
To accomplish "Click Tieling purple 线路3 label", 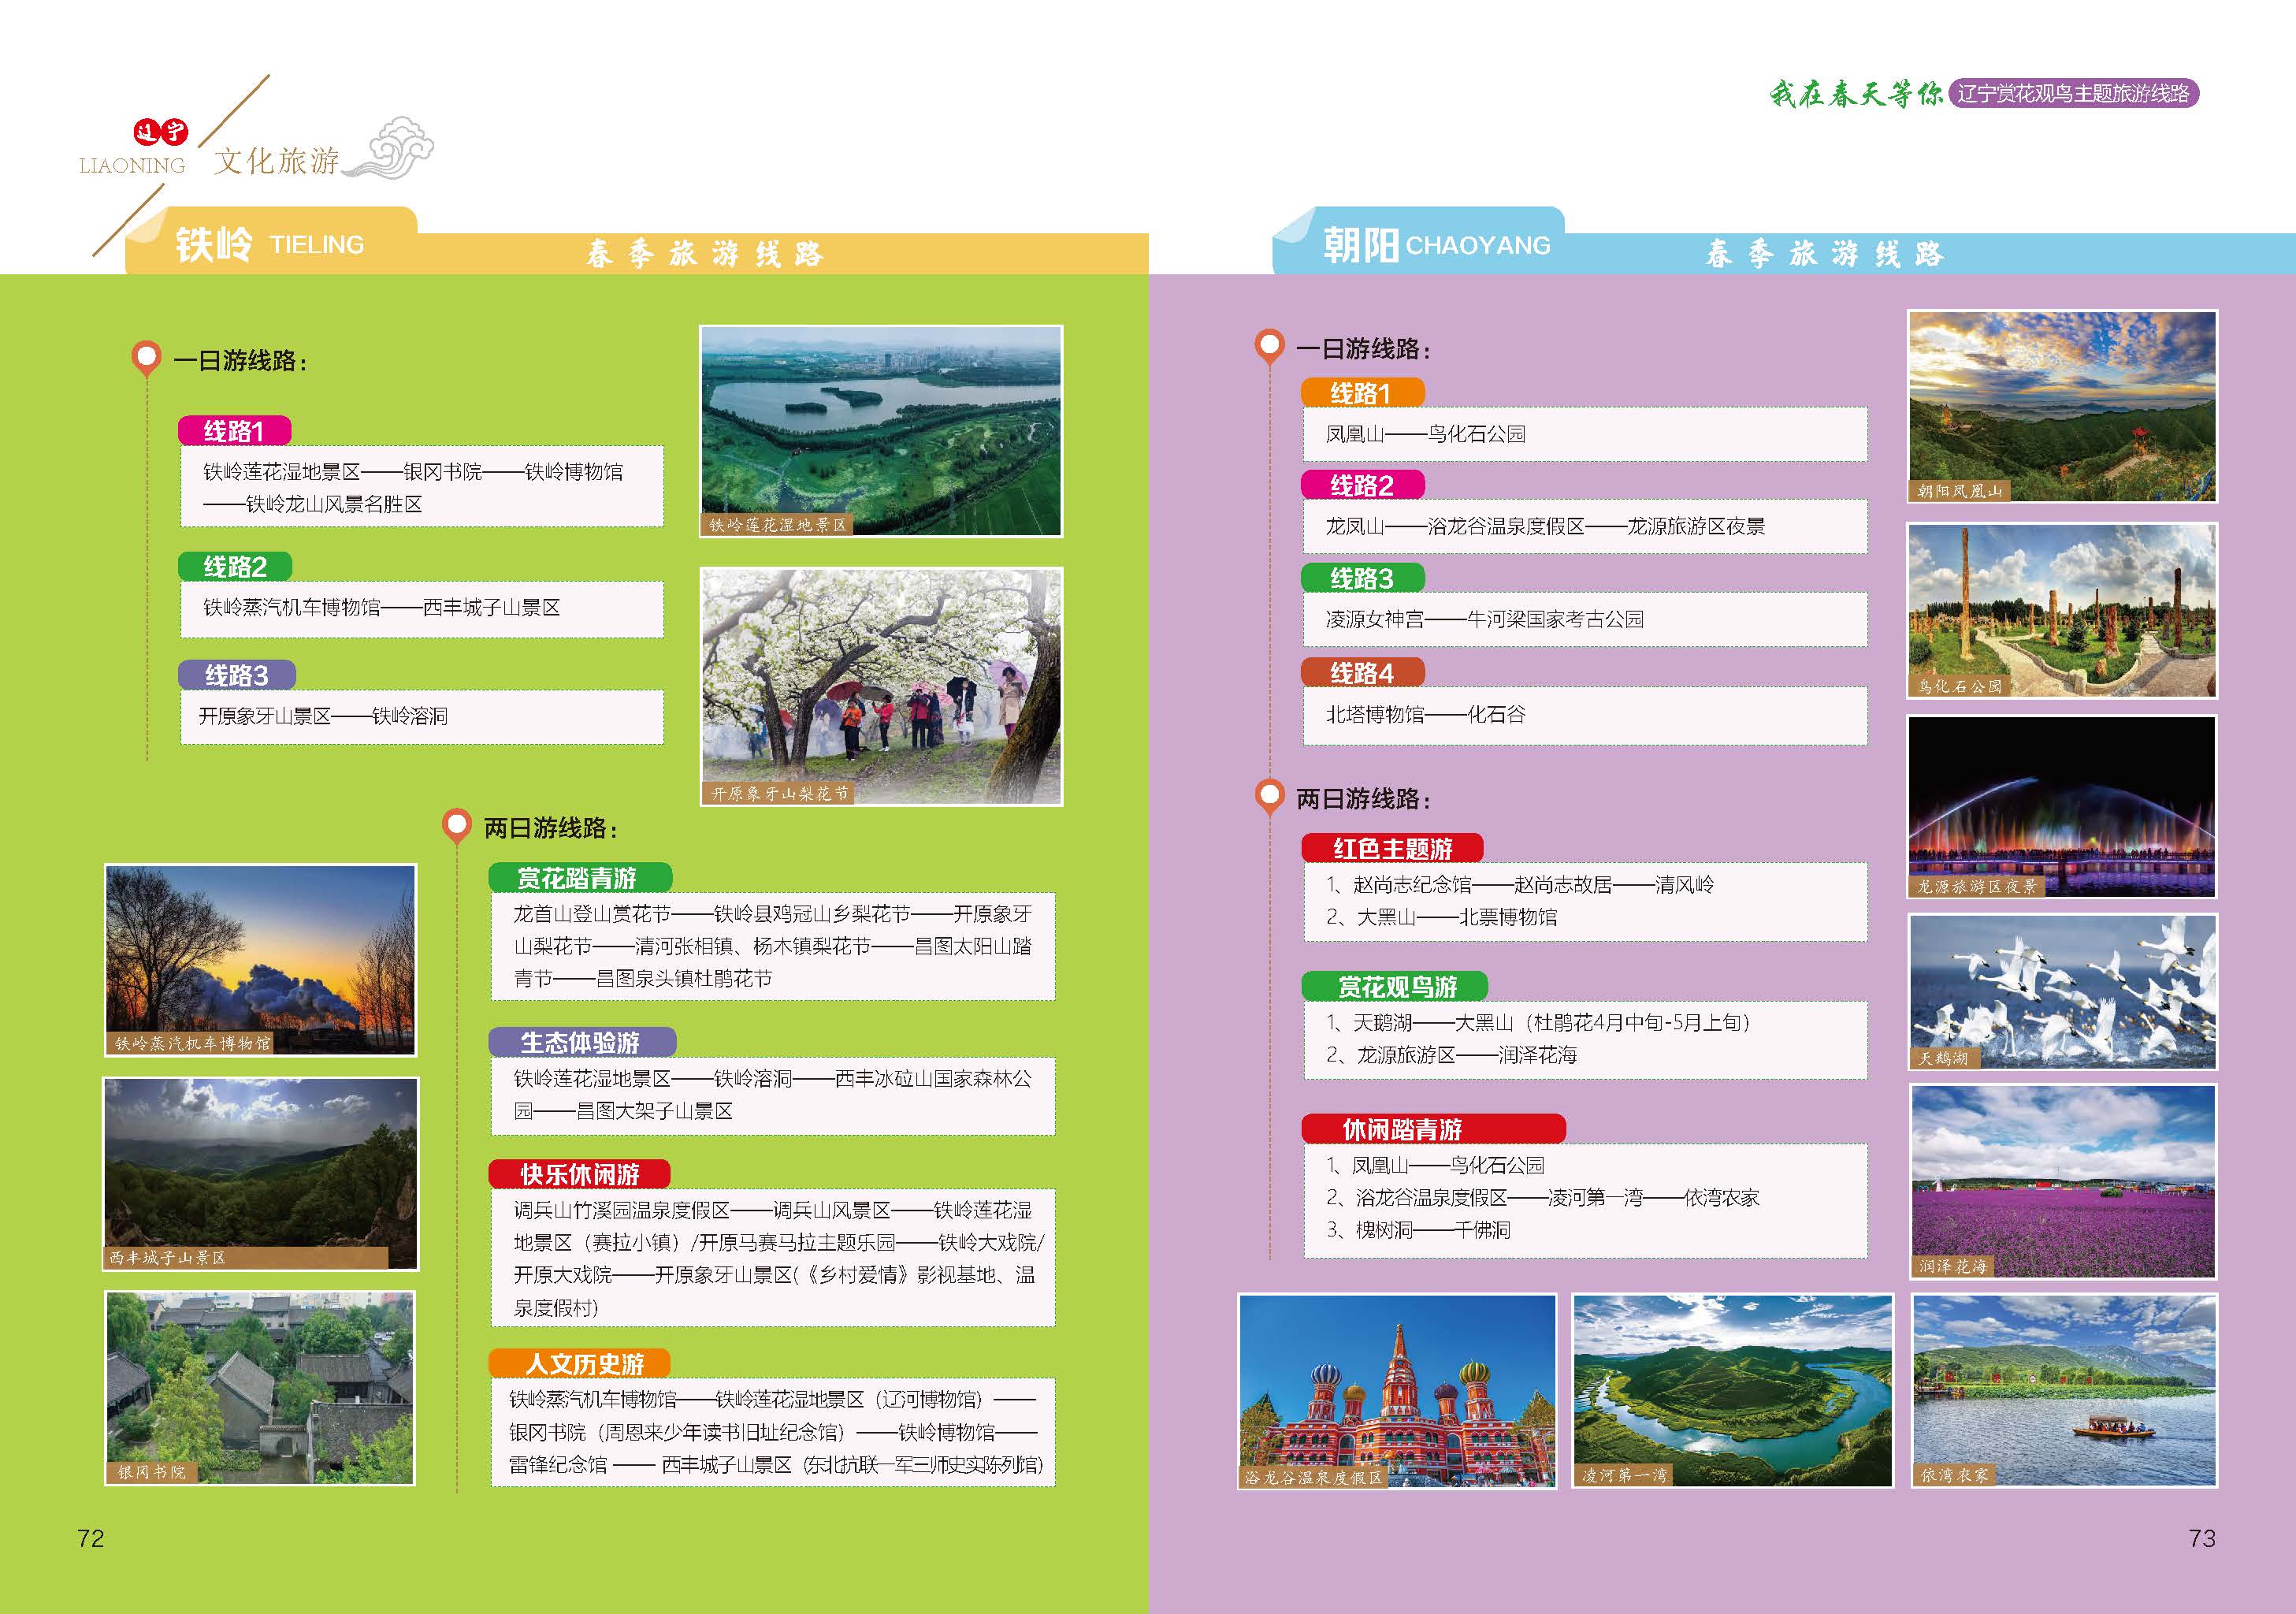I will [x=236, y=675].
